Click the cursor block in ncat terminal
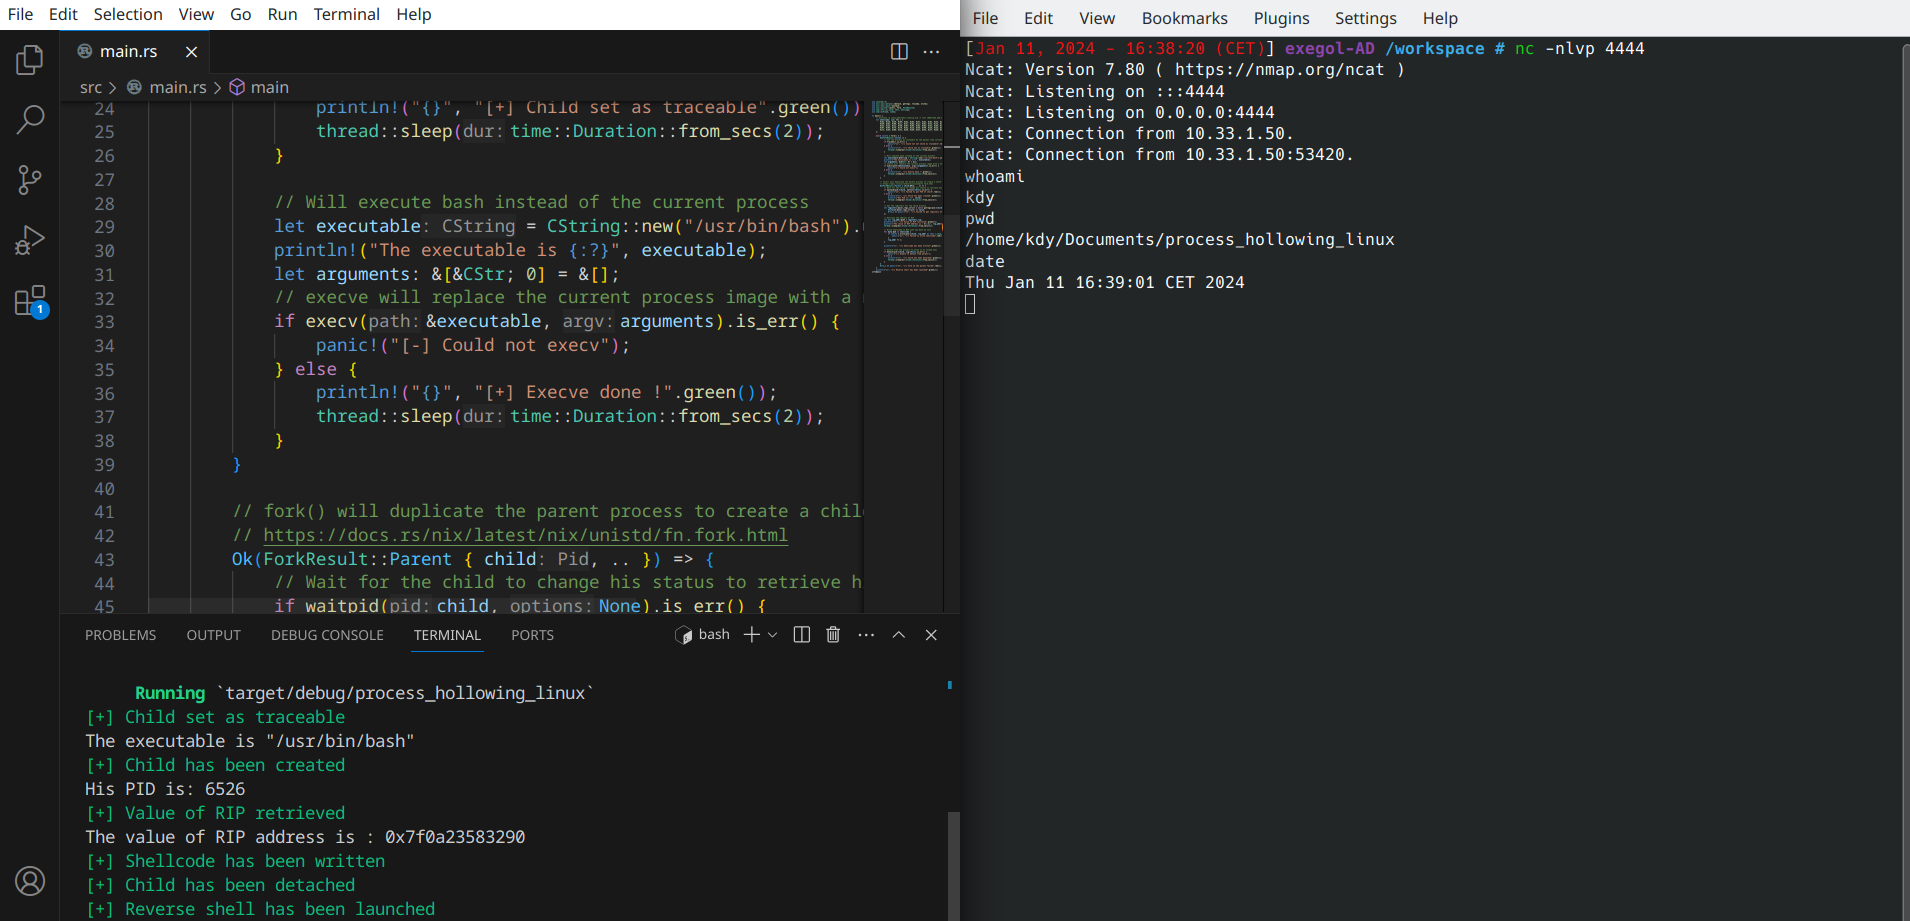1910x921 pixels. point(970,304)
